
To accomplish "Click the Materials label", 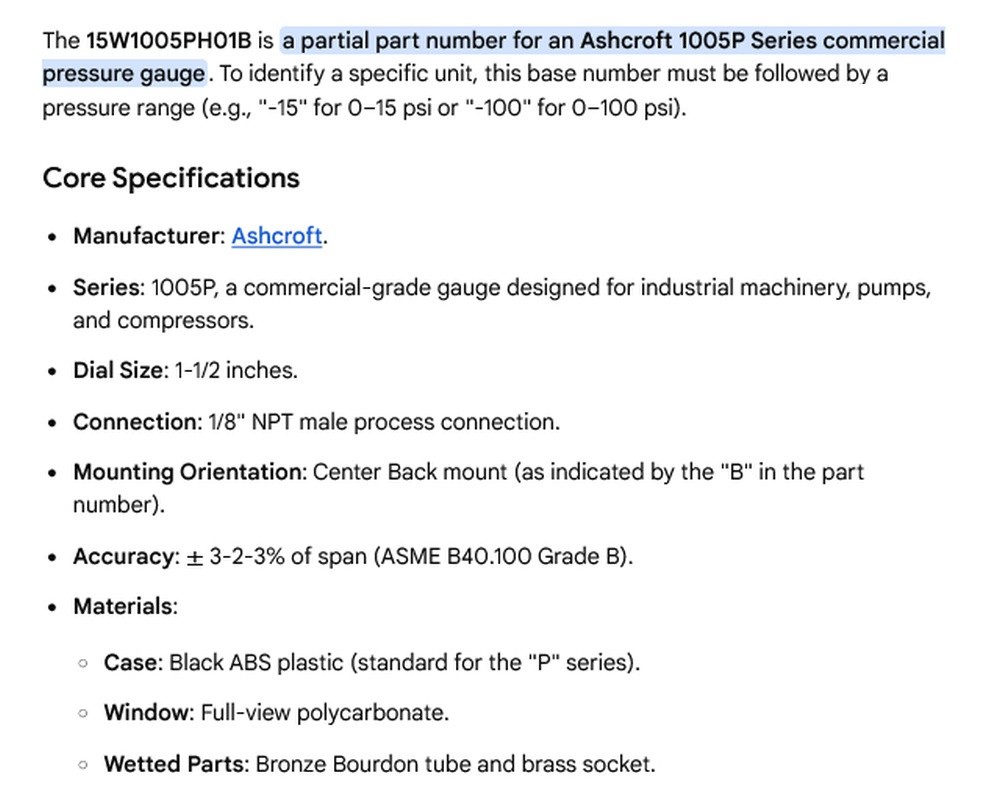I will click(x=126, y=606).
